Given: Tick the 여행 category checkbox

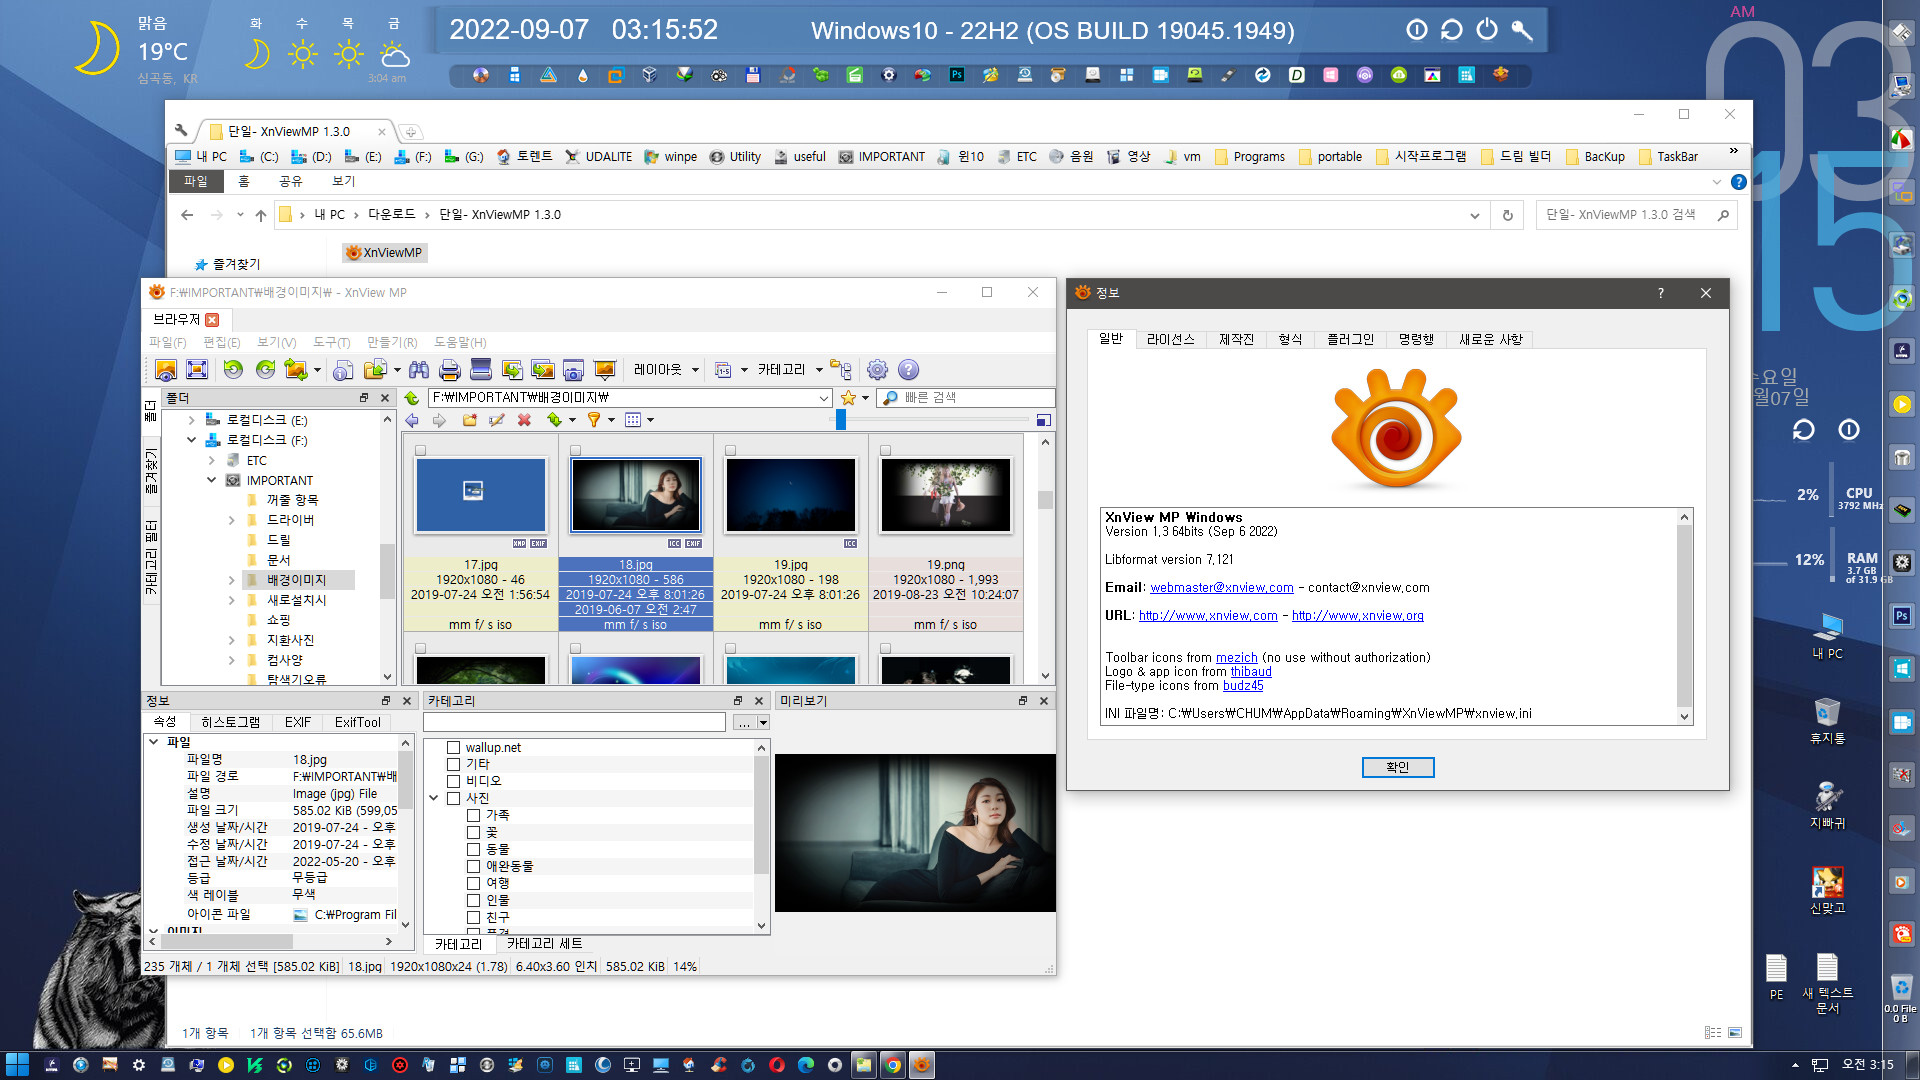Looking at the screenshot, I should (474, 884).
